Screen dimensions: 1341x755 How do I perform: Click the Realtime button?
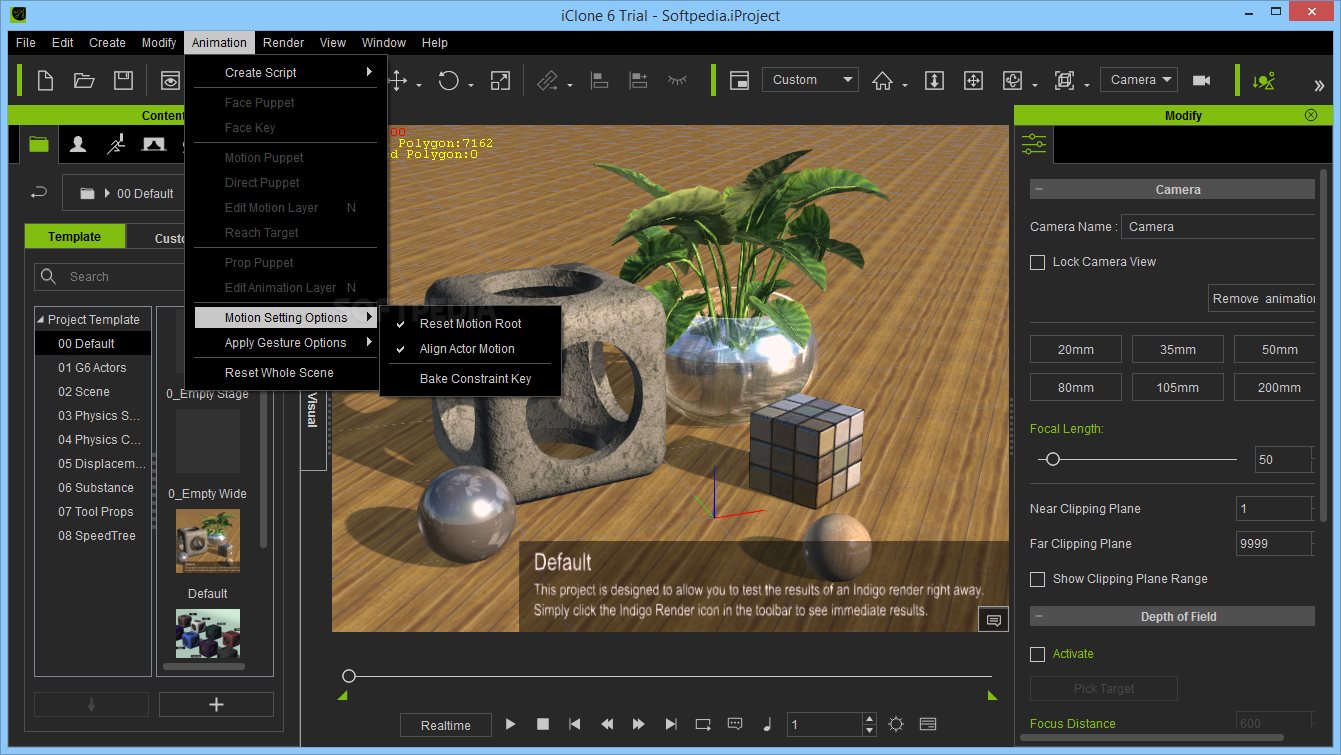[446, 725]
